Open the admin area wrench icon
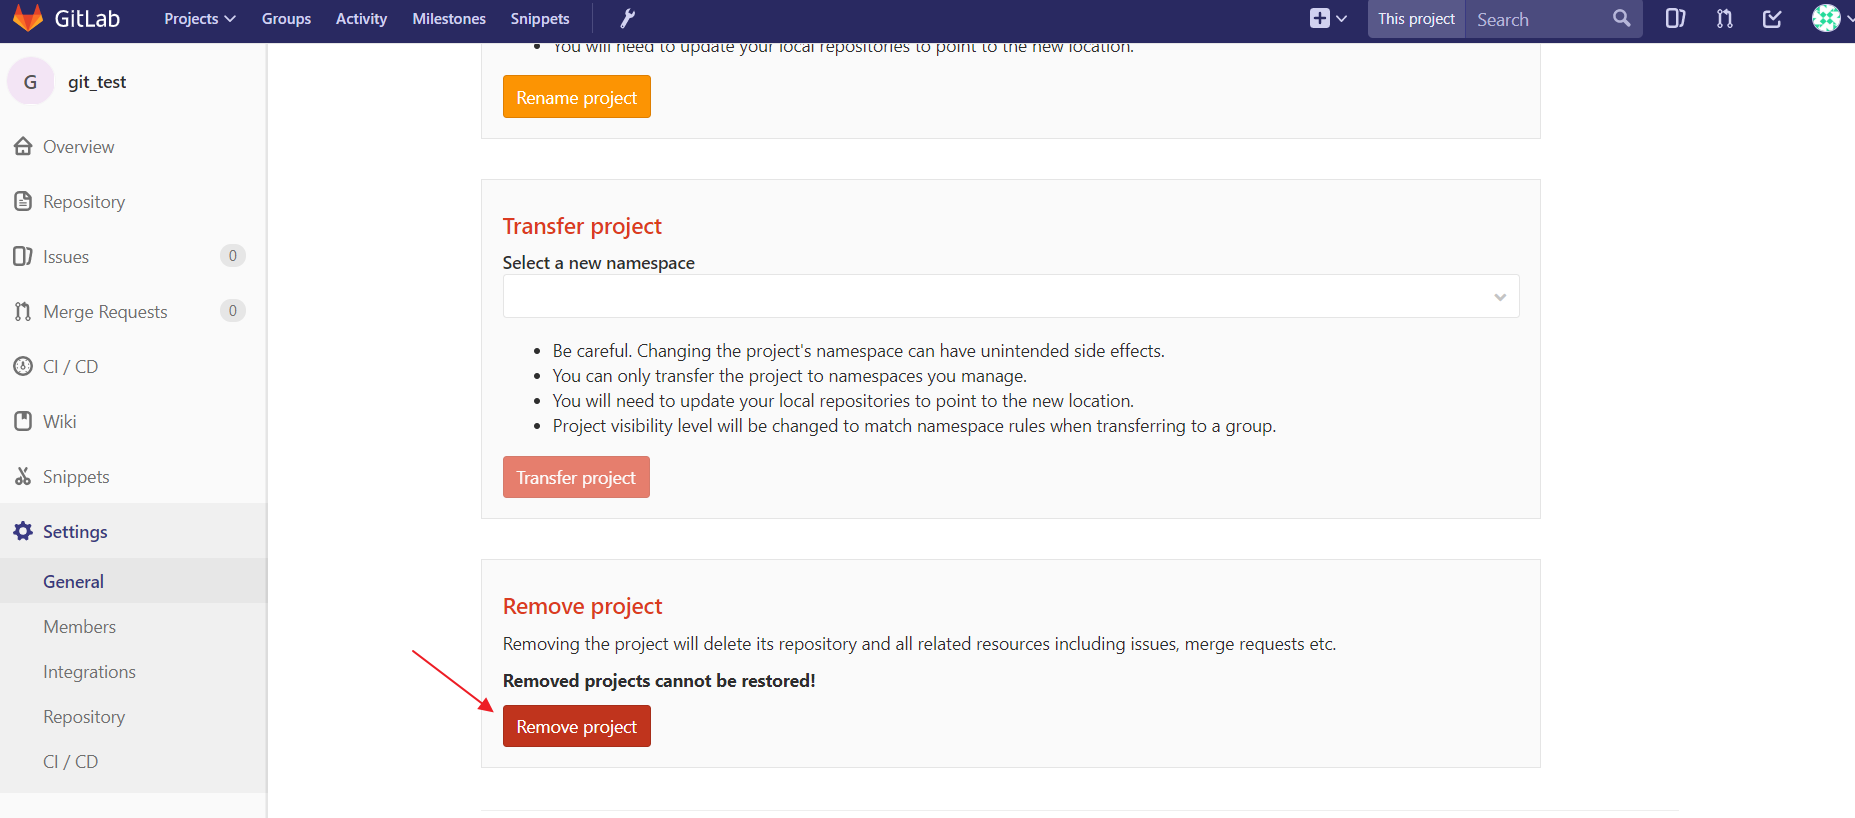This screenshot has width=1855, height=818. pos(627,19)
